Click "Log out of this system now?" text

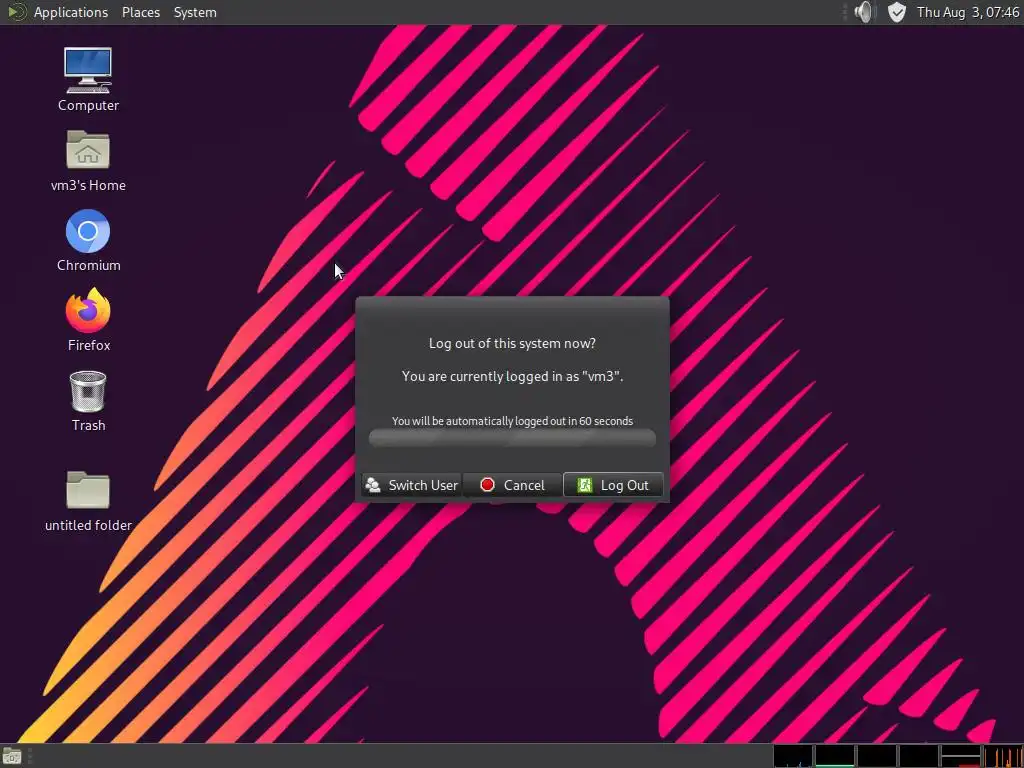coord(512,344)
